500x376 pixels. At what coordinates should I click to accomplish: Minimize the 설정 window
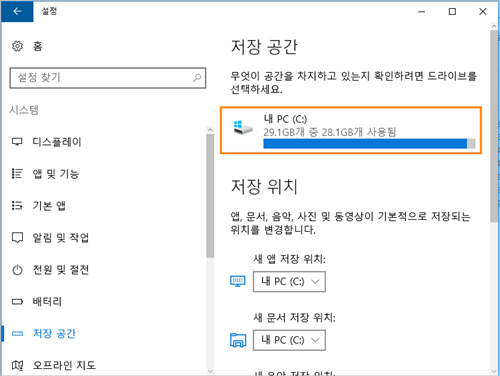tap(422, 11)
